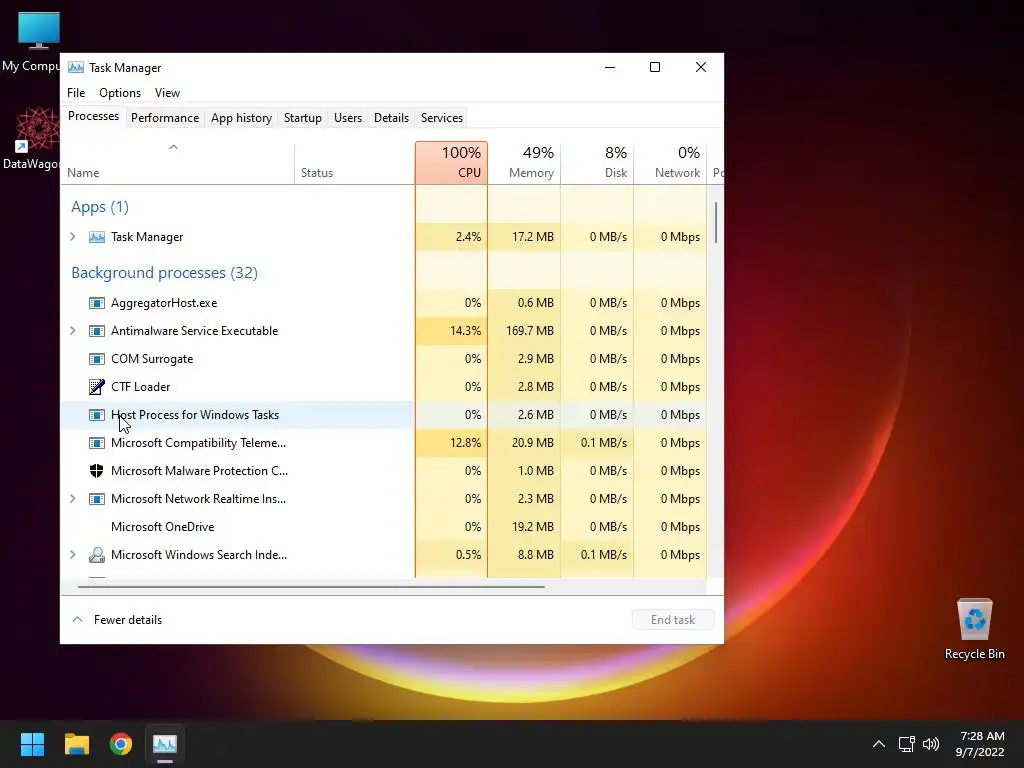
Task: Switch to the App history tab
Action: tap(241, 118)
